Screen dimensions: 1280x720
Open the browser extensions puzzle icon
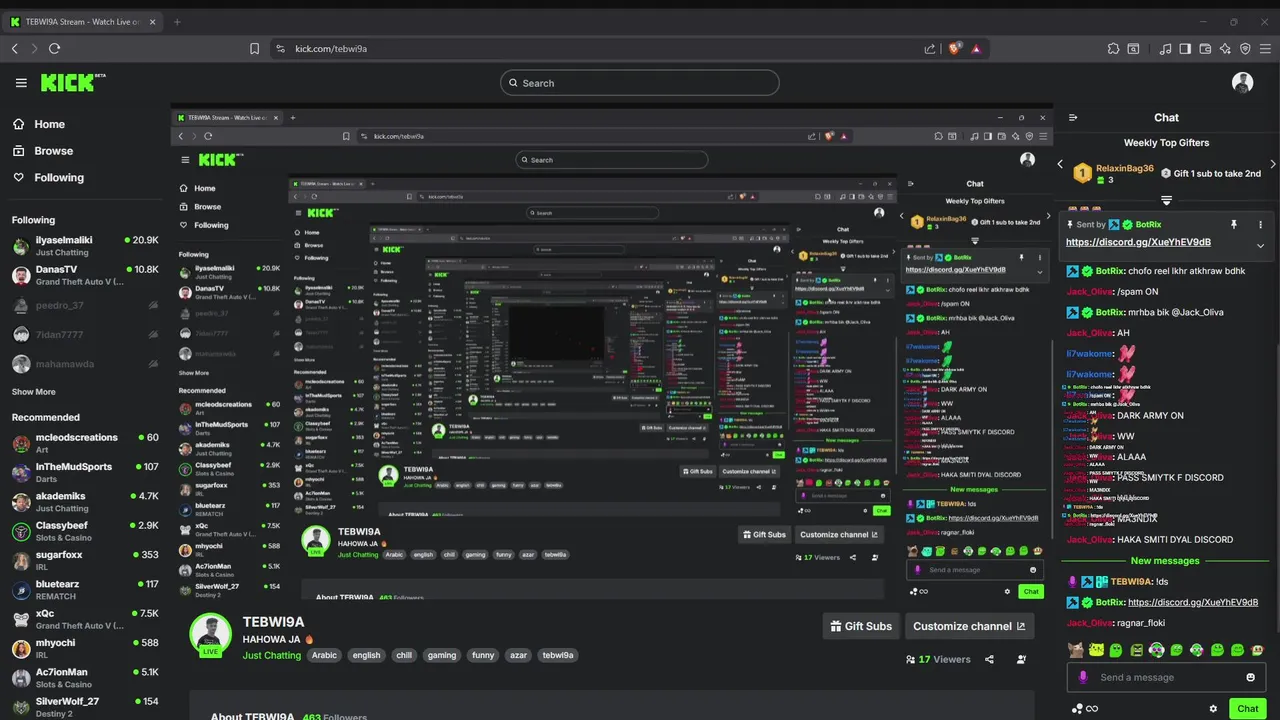click(x=1113, y=48)
